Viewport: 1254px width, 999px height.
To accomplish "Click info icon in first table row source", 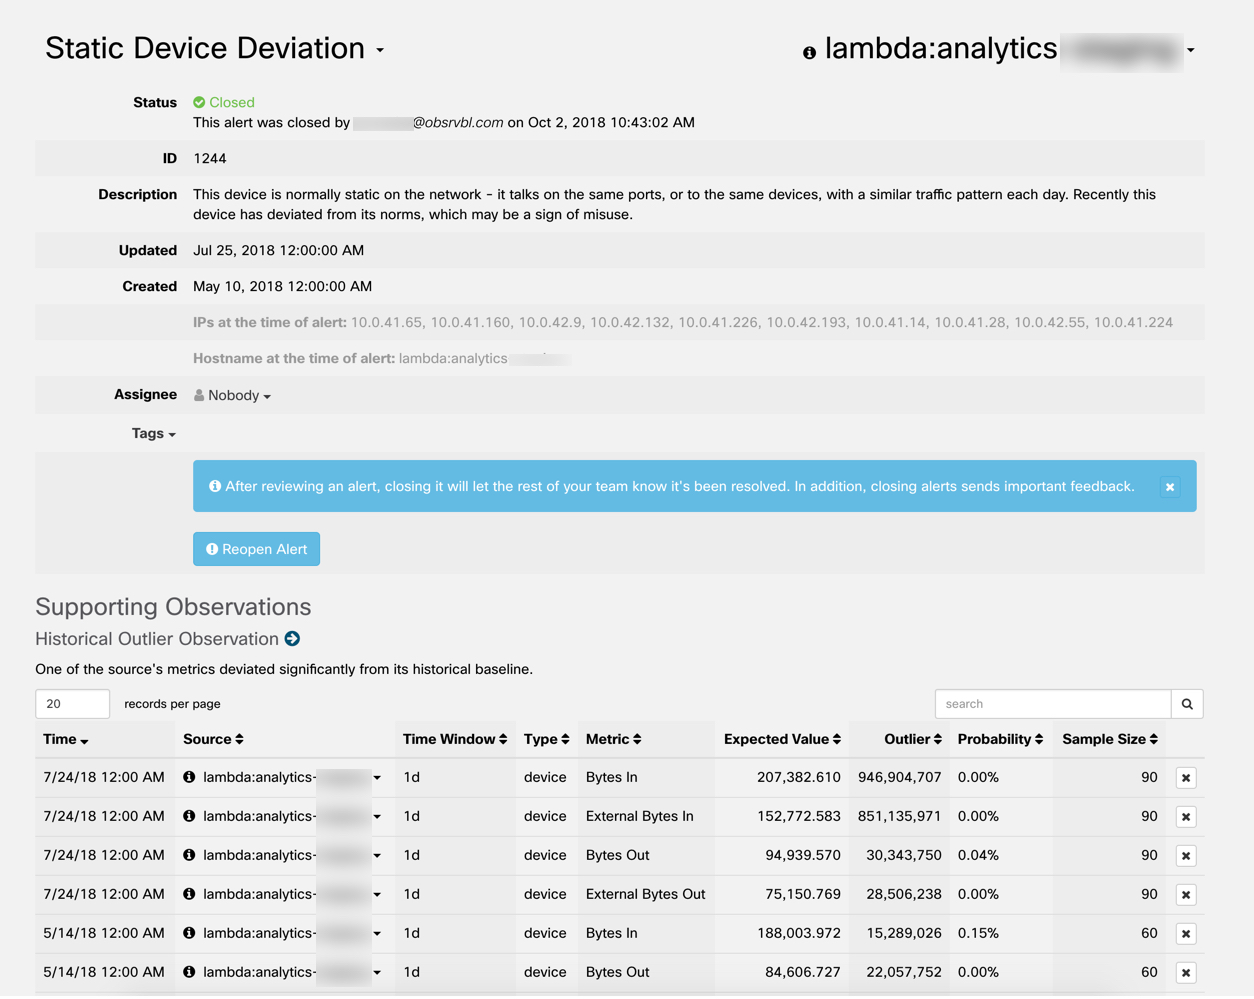I will [189, 777].
